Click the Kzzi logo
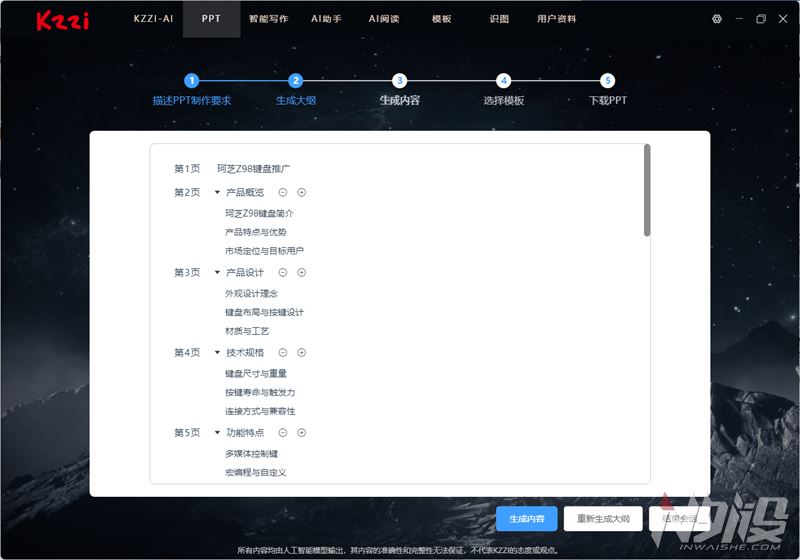Viewport: 800px width, 560px height. 62,20
